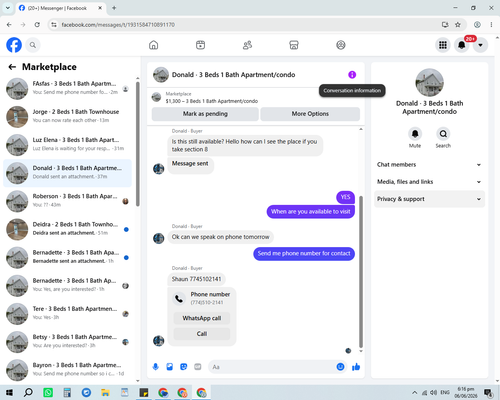The image size is (500, 400).
Task: Open the tab search dropdown arrow
Action: (8, 8)
